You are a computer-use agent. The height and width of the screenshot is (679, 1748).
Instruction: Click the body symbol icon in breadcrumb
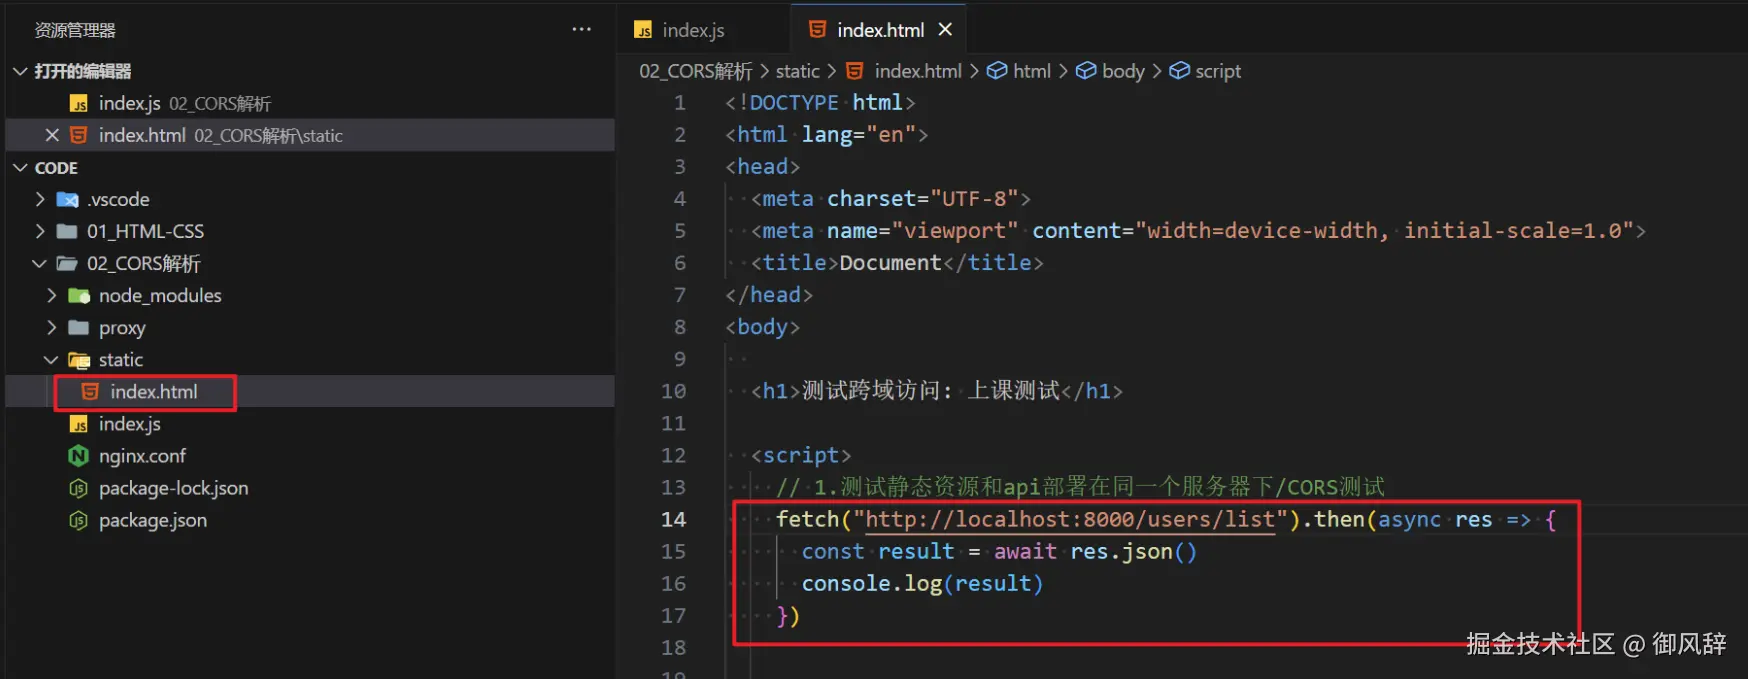1086,71
